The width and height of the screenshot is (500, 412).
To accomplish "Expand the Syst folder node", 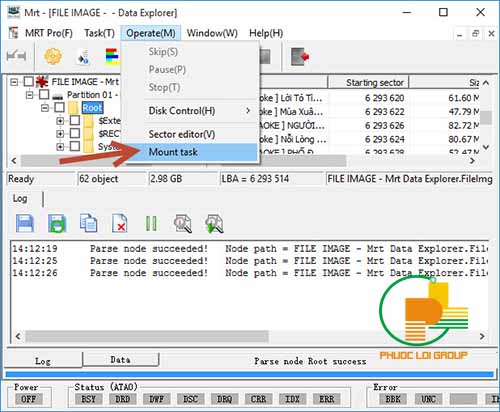I will coord(60,146).
